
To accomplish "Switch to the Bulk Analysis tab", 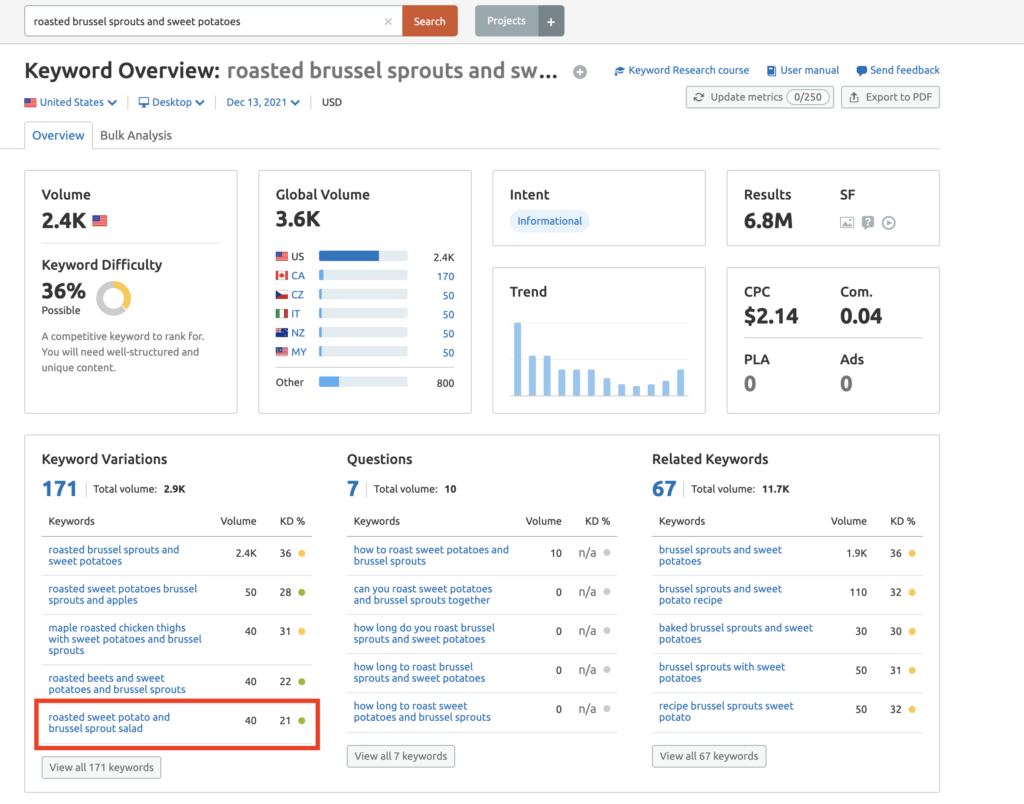I will tap(136, 135).
